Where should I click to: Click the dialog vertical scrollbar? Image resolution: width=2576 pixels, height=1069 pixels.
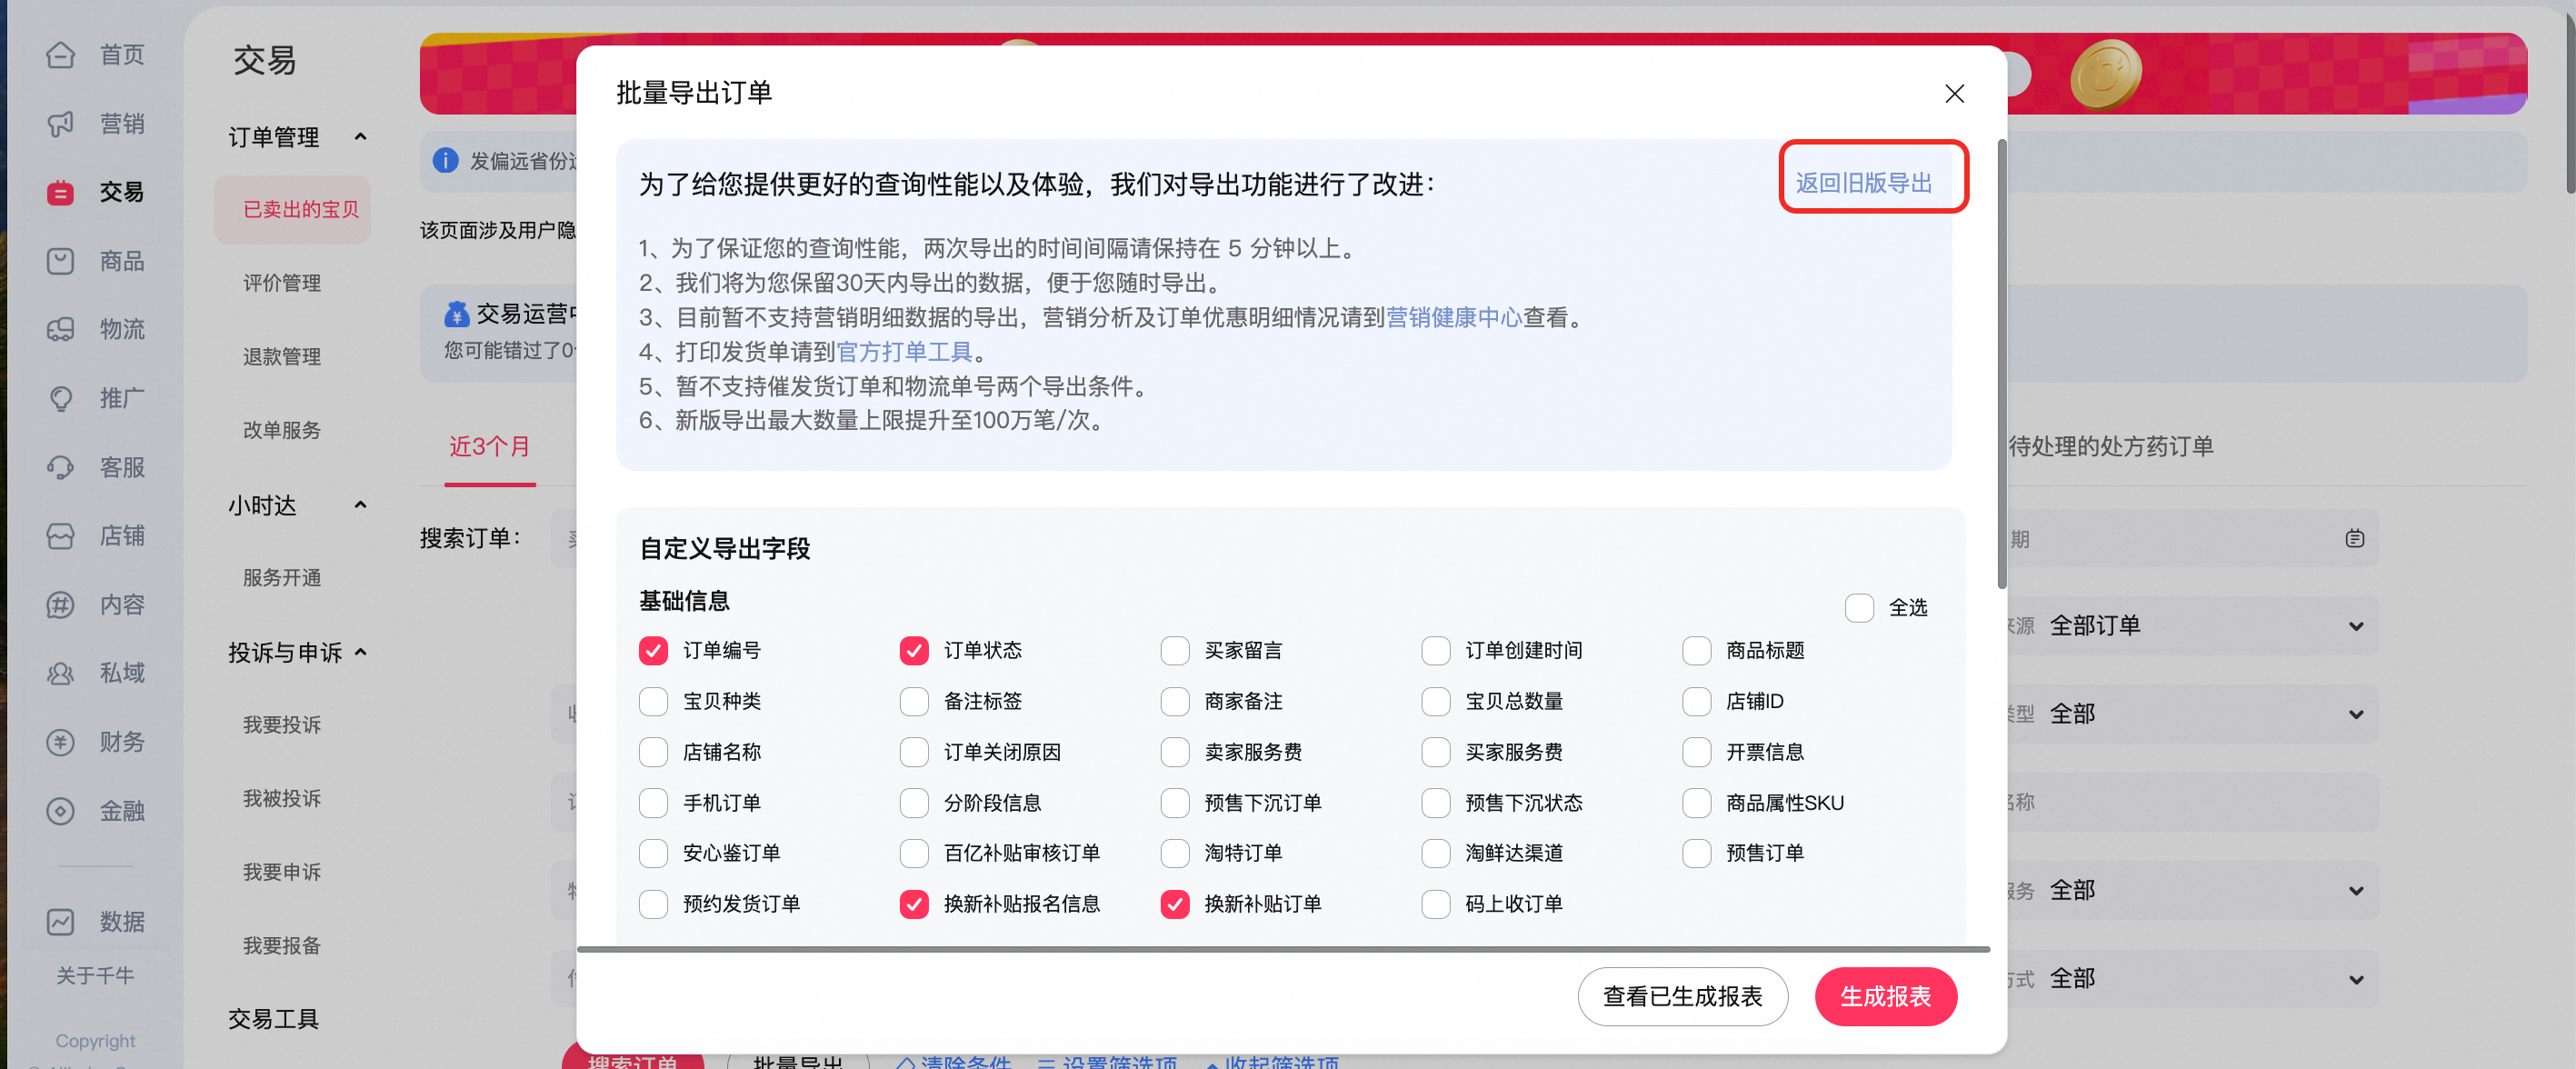click(2001, 365)
